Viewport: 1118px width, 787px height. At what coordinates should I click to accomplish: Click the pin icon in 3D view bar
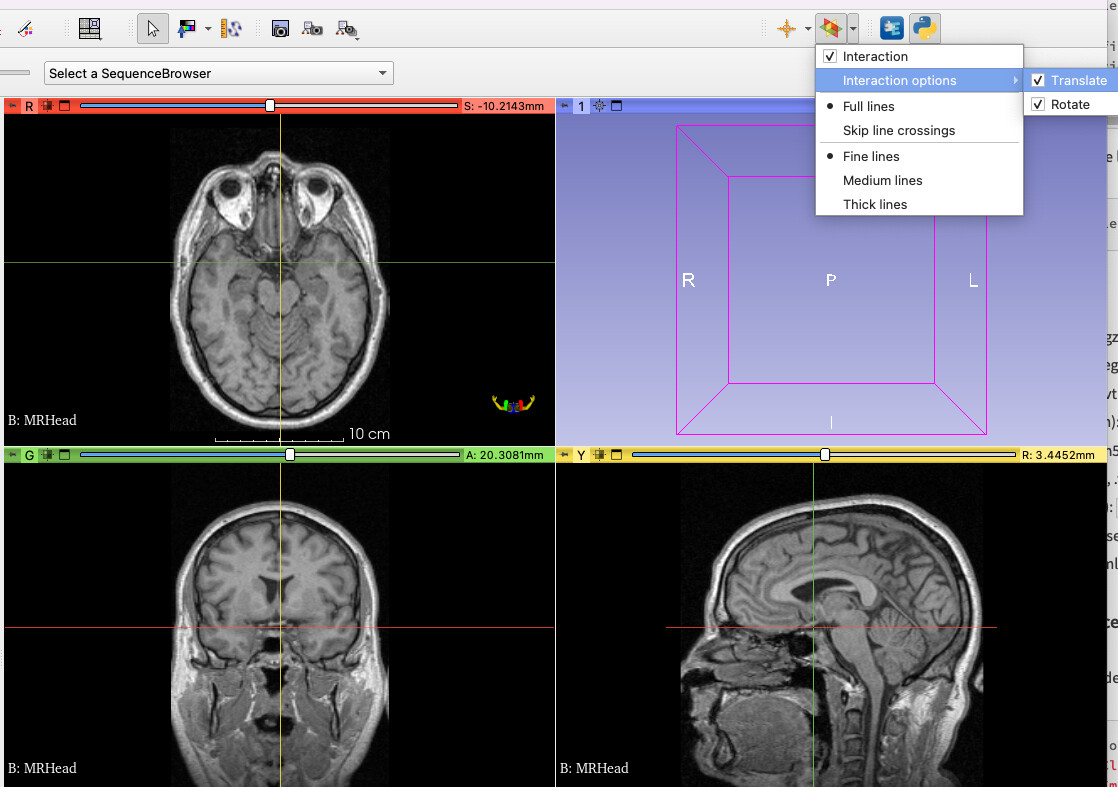pyautogui.click(x=564, y=106)
